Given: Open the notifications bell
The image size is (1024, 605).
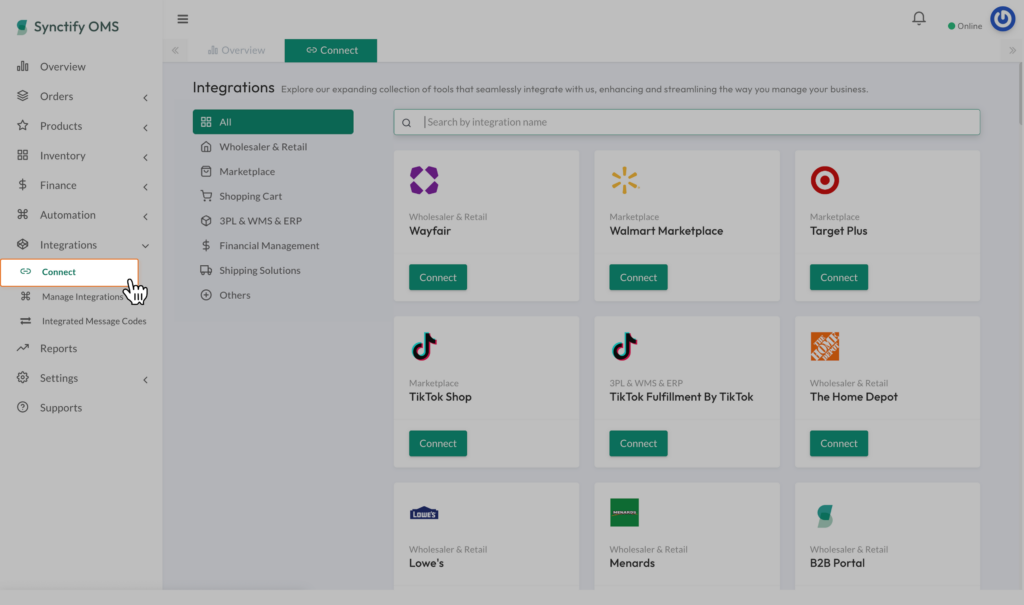Looking at the screenshot, I should 919,18.
